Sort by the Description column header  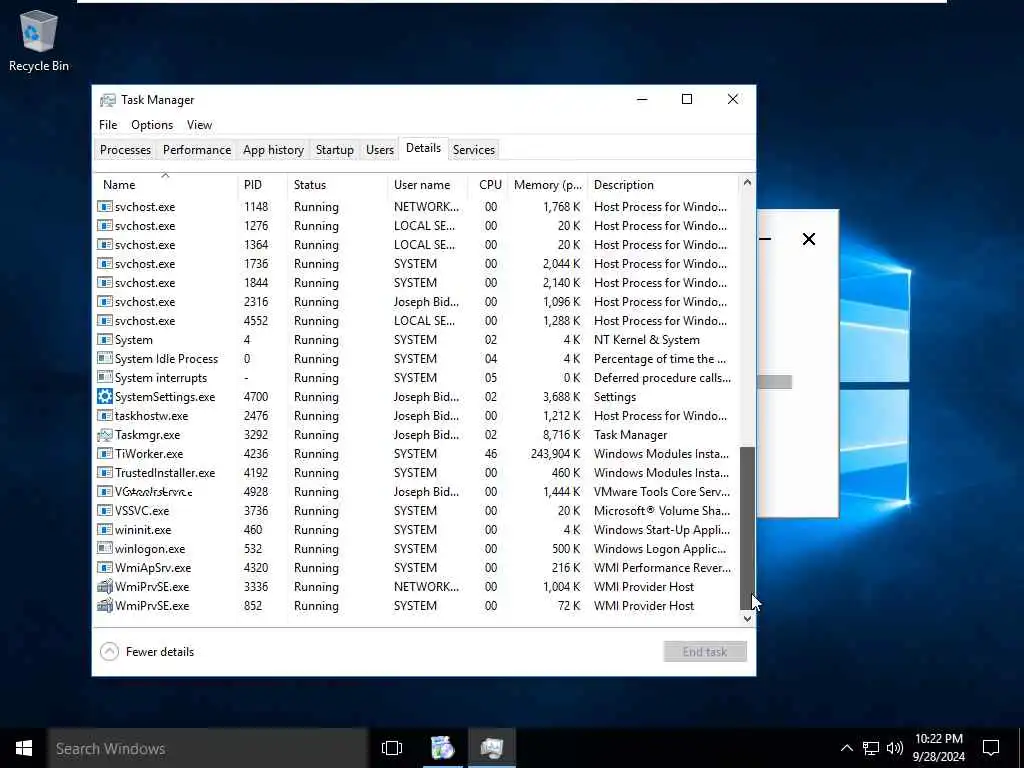[663, 185]
